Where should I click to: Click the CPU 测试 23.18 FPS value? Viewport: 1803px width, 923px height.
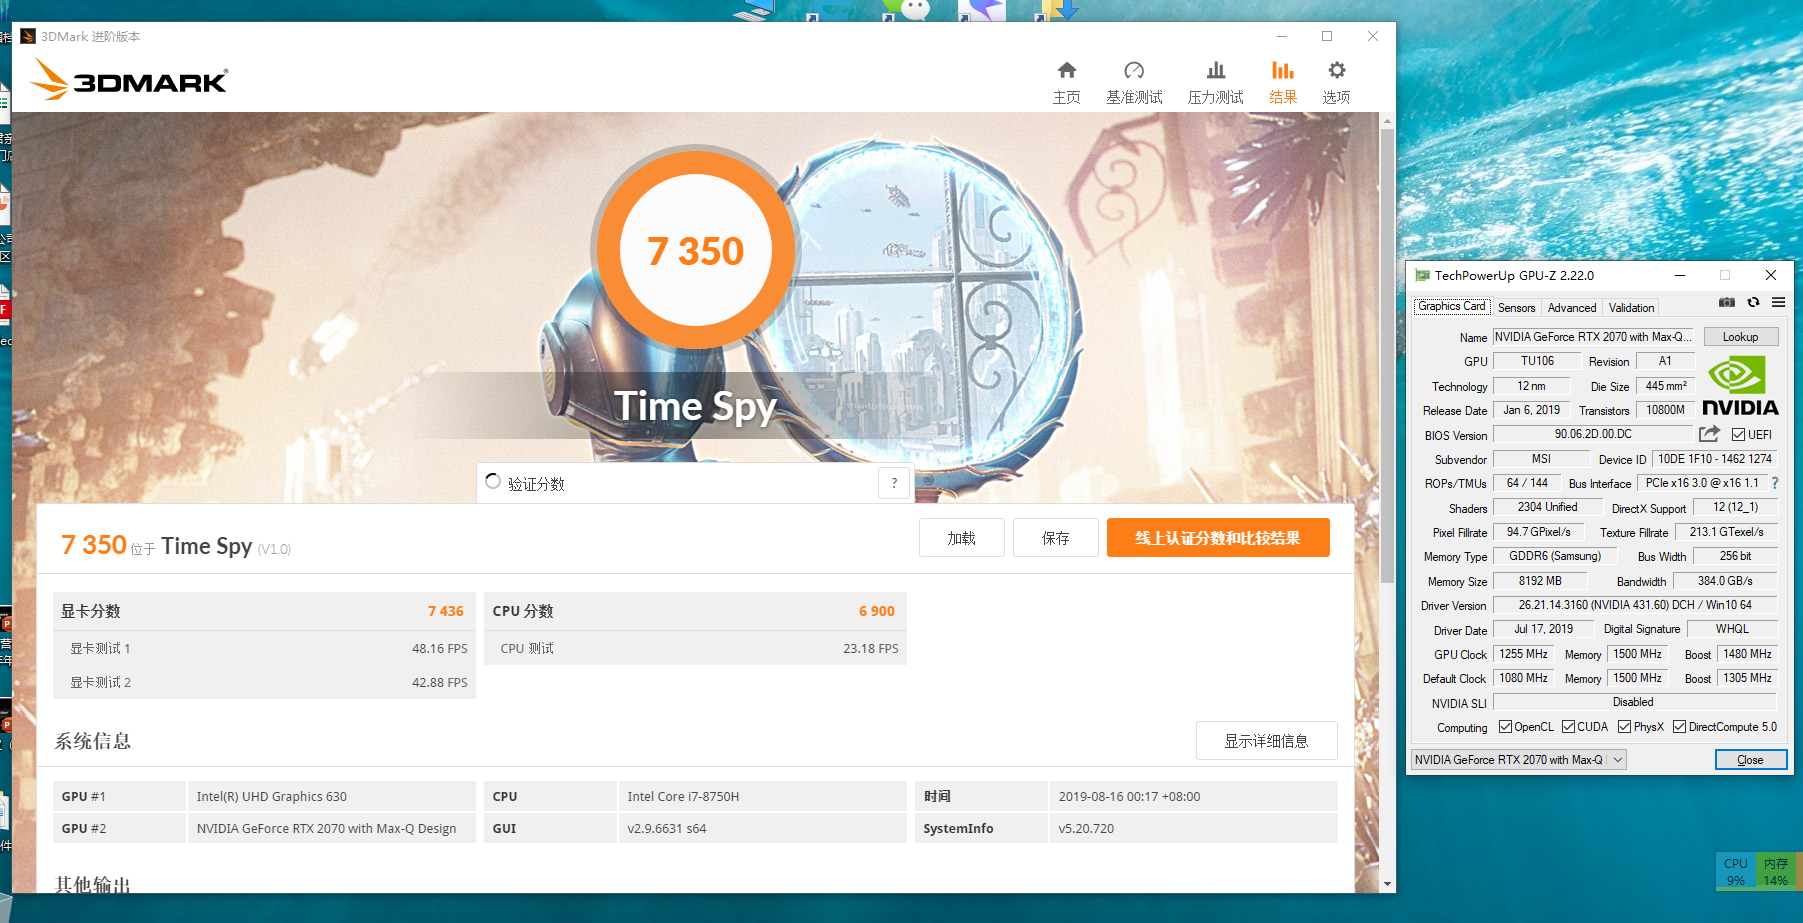click(x=870, y=648)
